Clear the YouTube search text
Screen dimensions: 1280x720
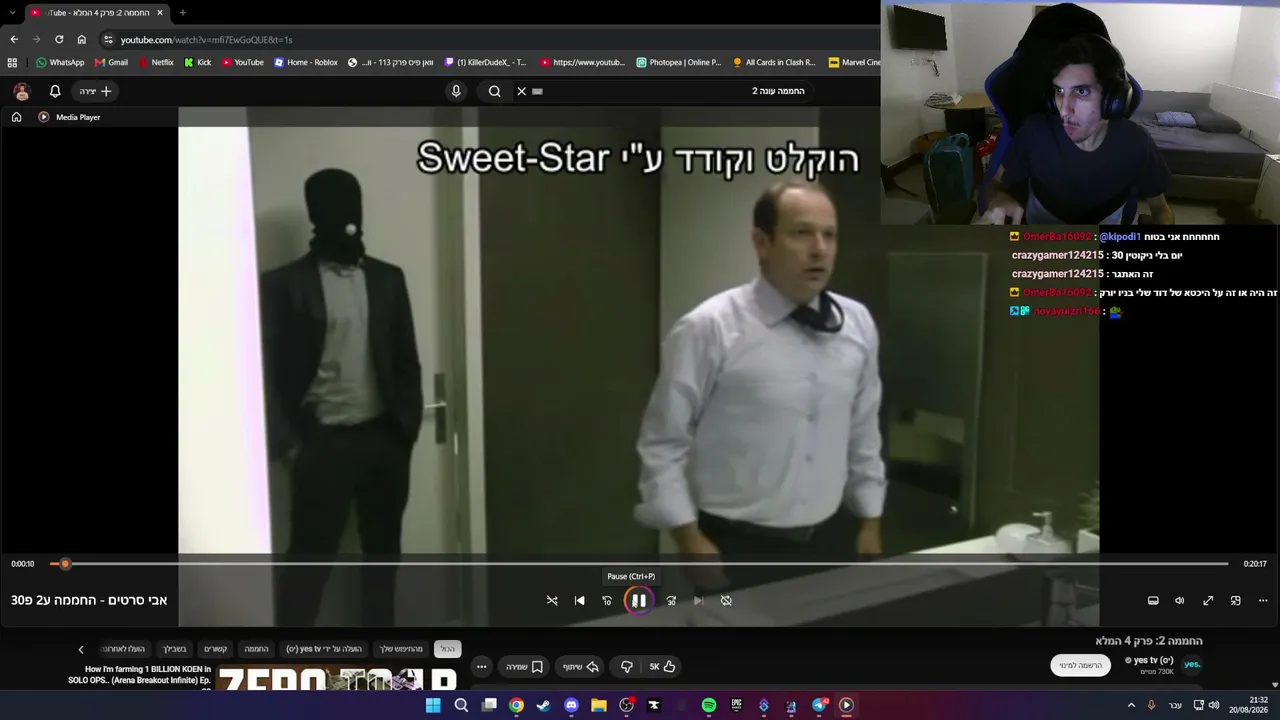click(521, 91)
